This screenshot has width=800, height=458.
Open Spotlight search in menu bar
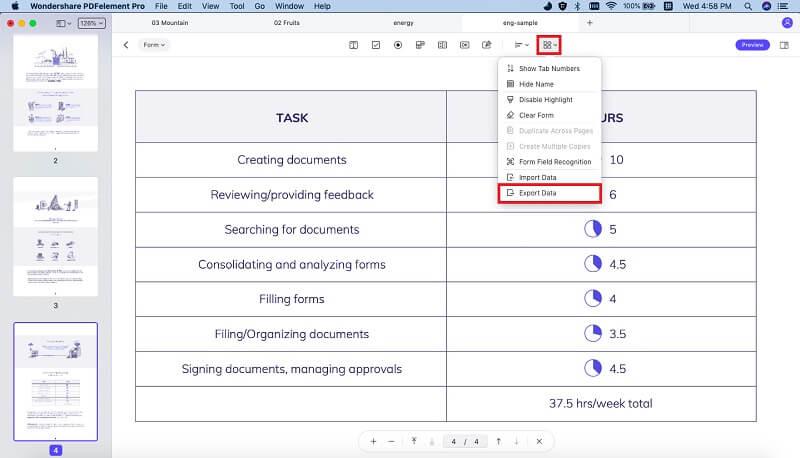pyautogui.click(x=748, y=6)
